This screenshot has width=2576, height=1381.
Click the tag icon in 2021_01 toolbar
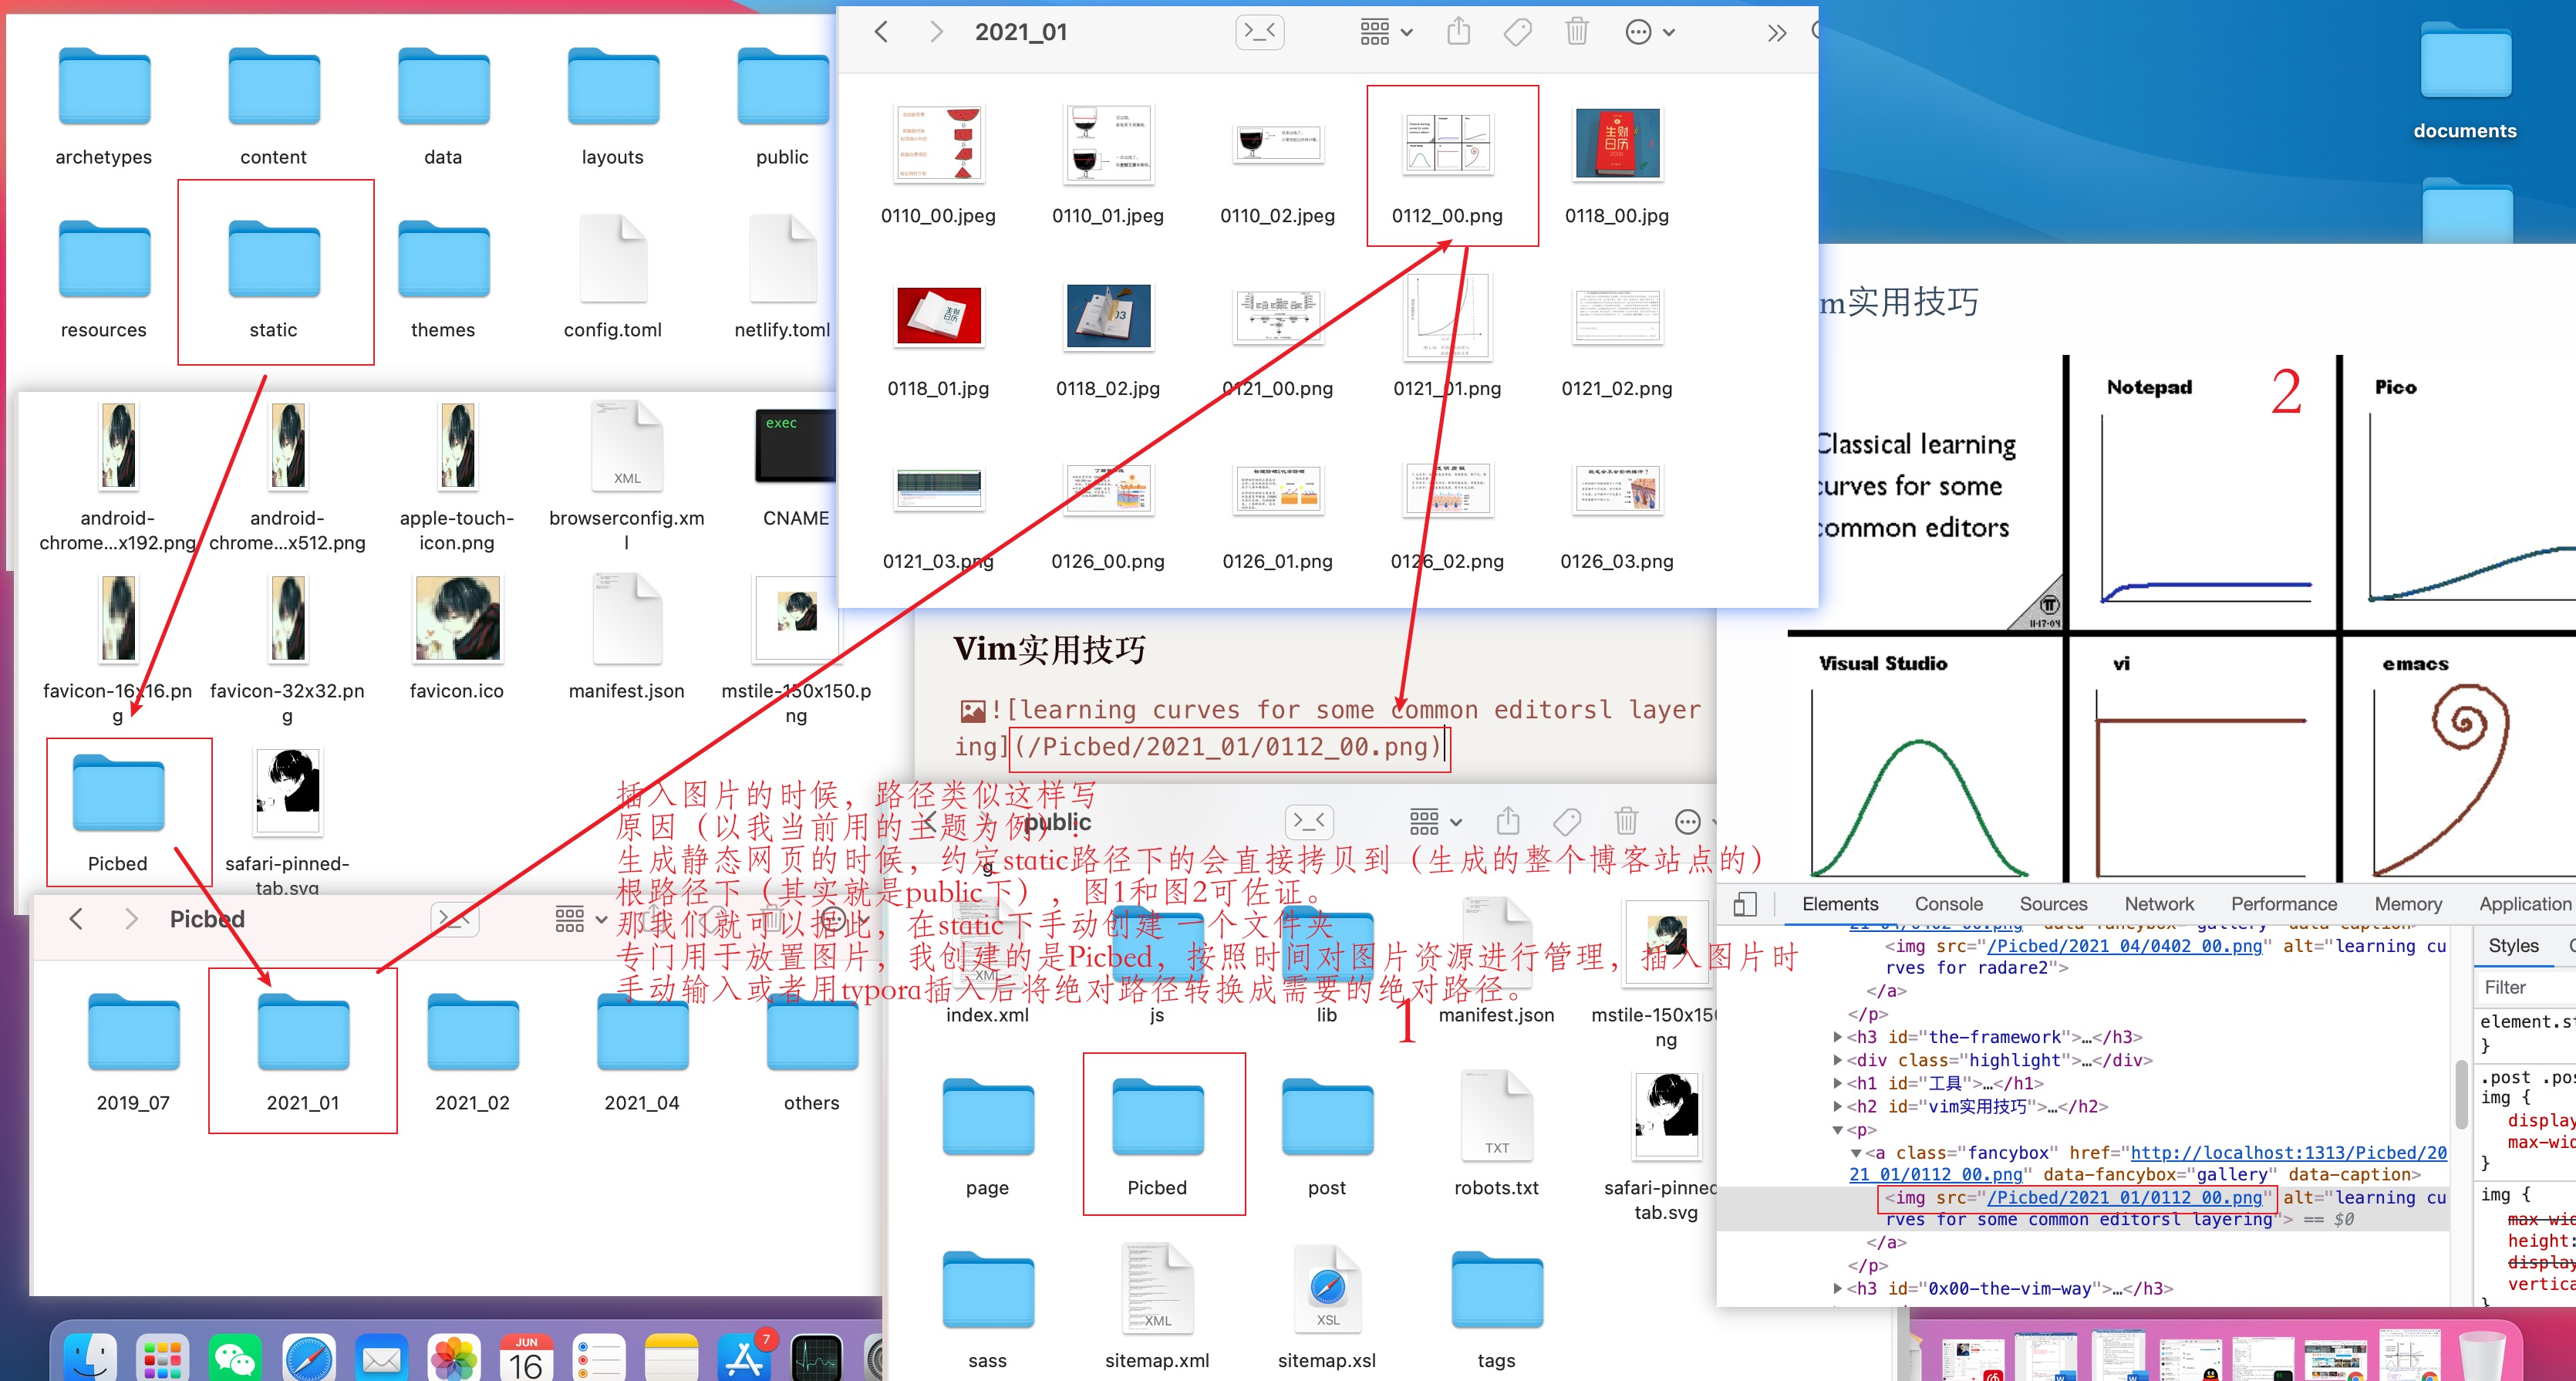1517,32
